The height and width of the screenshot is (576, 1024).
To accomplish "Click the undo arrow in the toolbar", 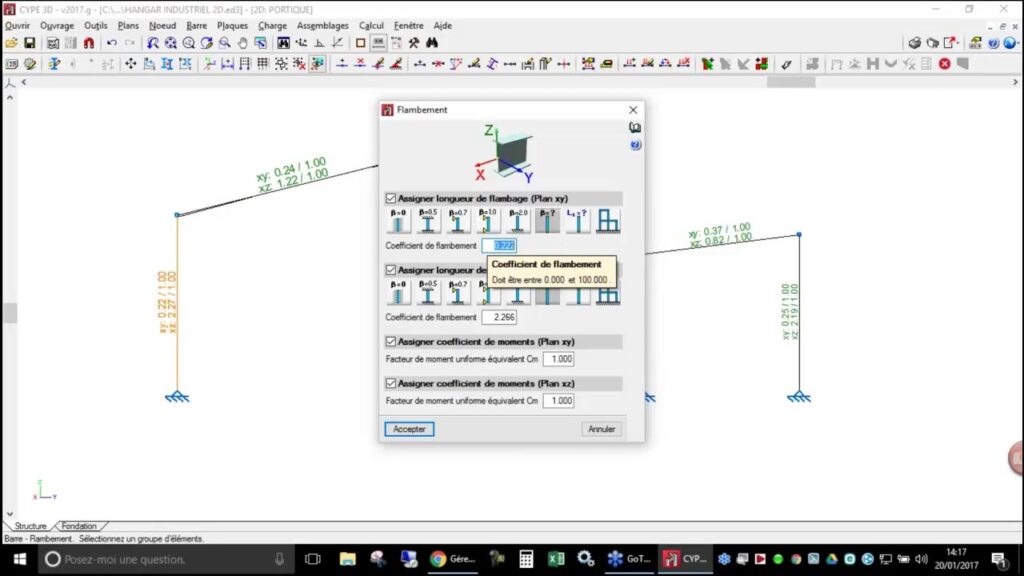I will coord(111,43).
